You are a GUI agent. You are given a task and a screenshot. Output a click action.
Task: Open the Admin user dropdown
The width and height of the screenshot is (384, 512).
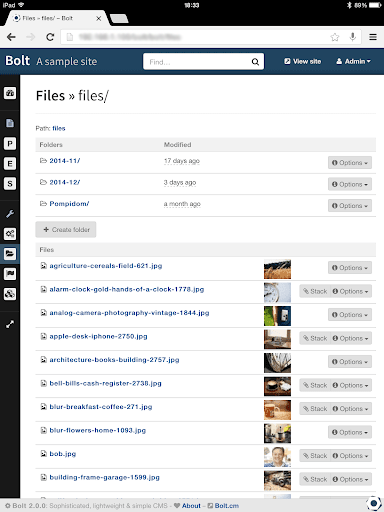(x=353, y=61)
